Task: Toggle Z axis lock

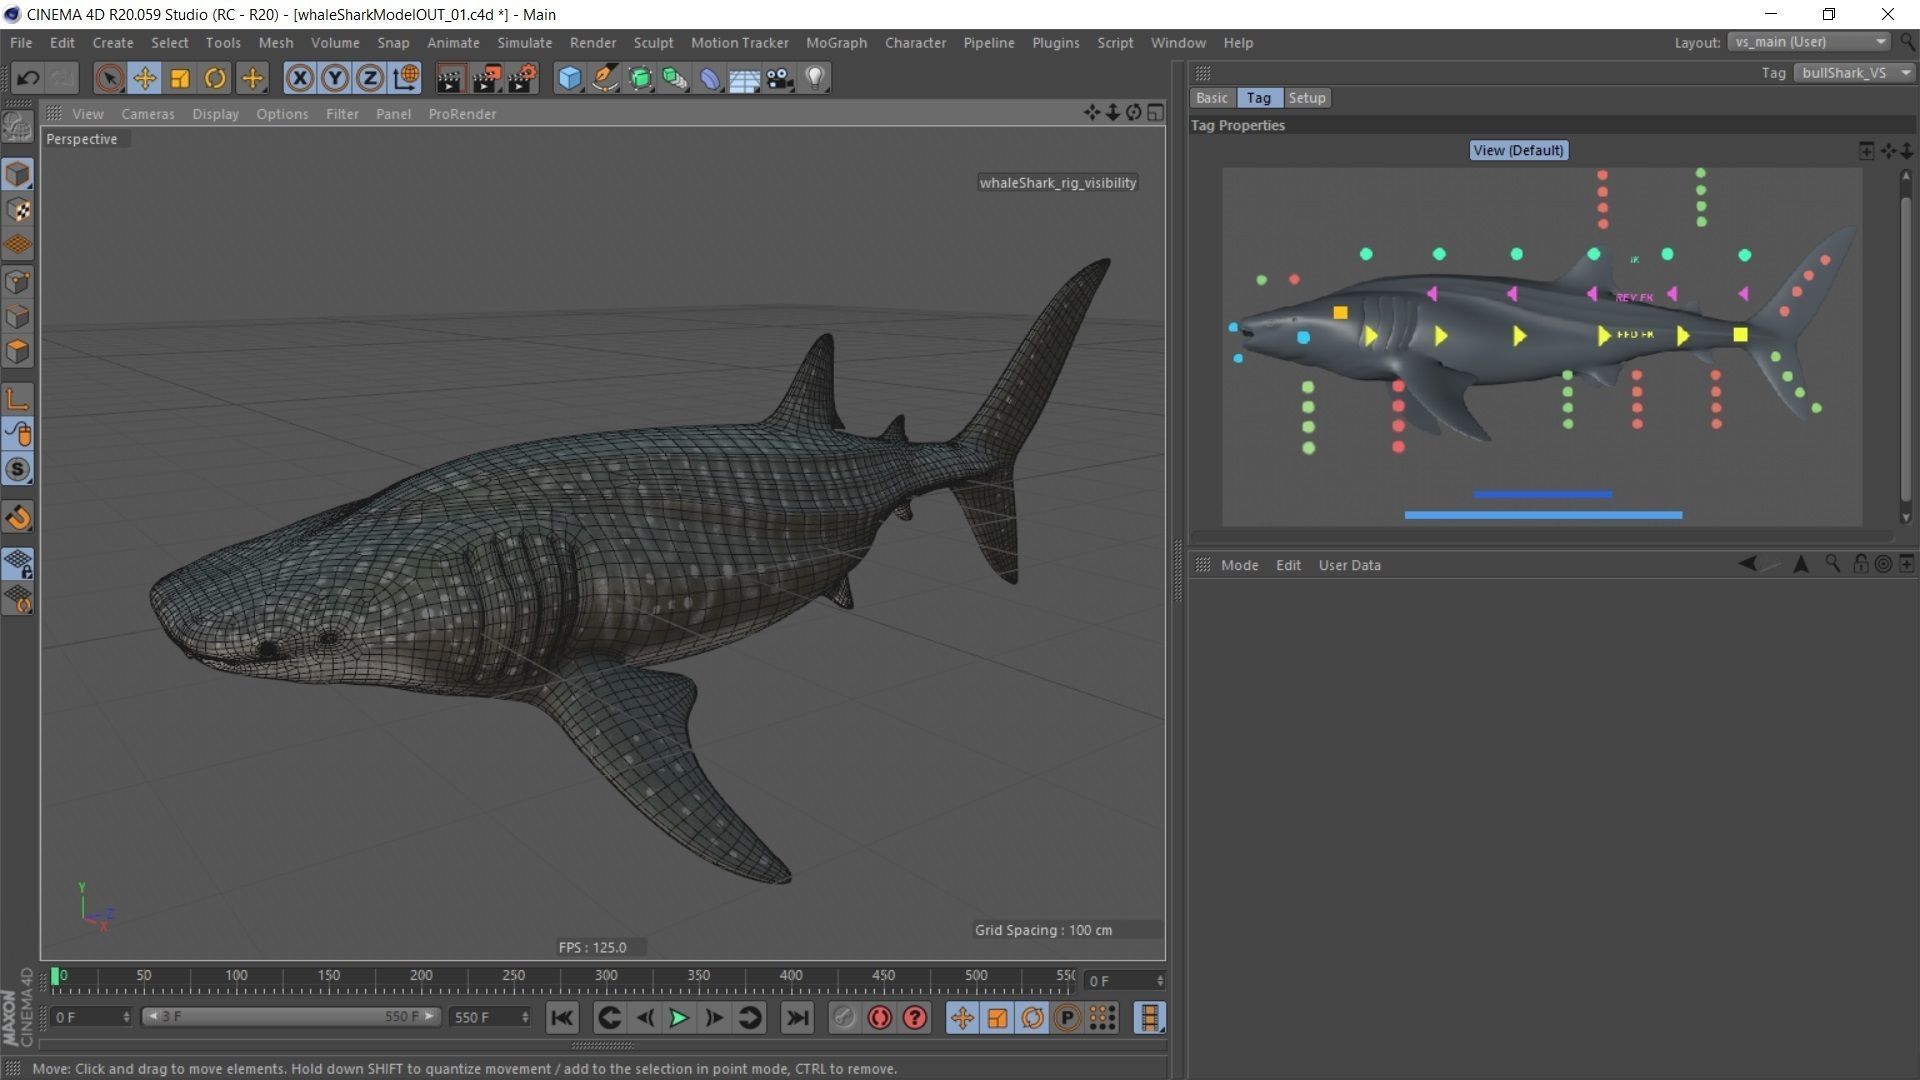Action: click(370, 78)
